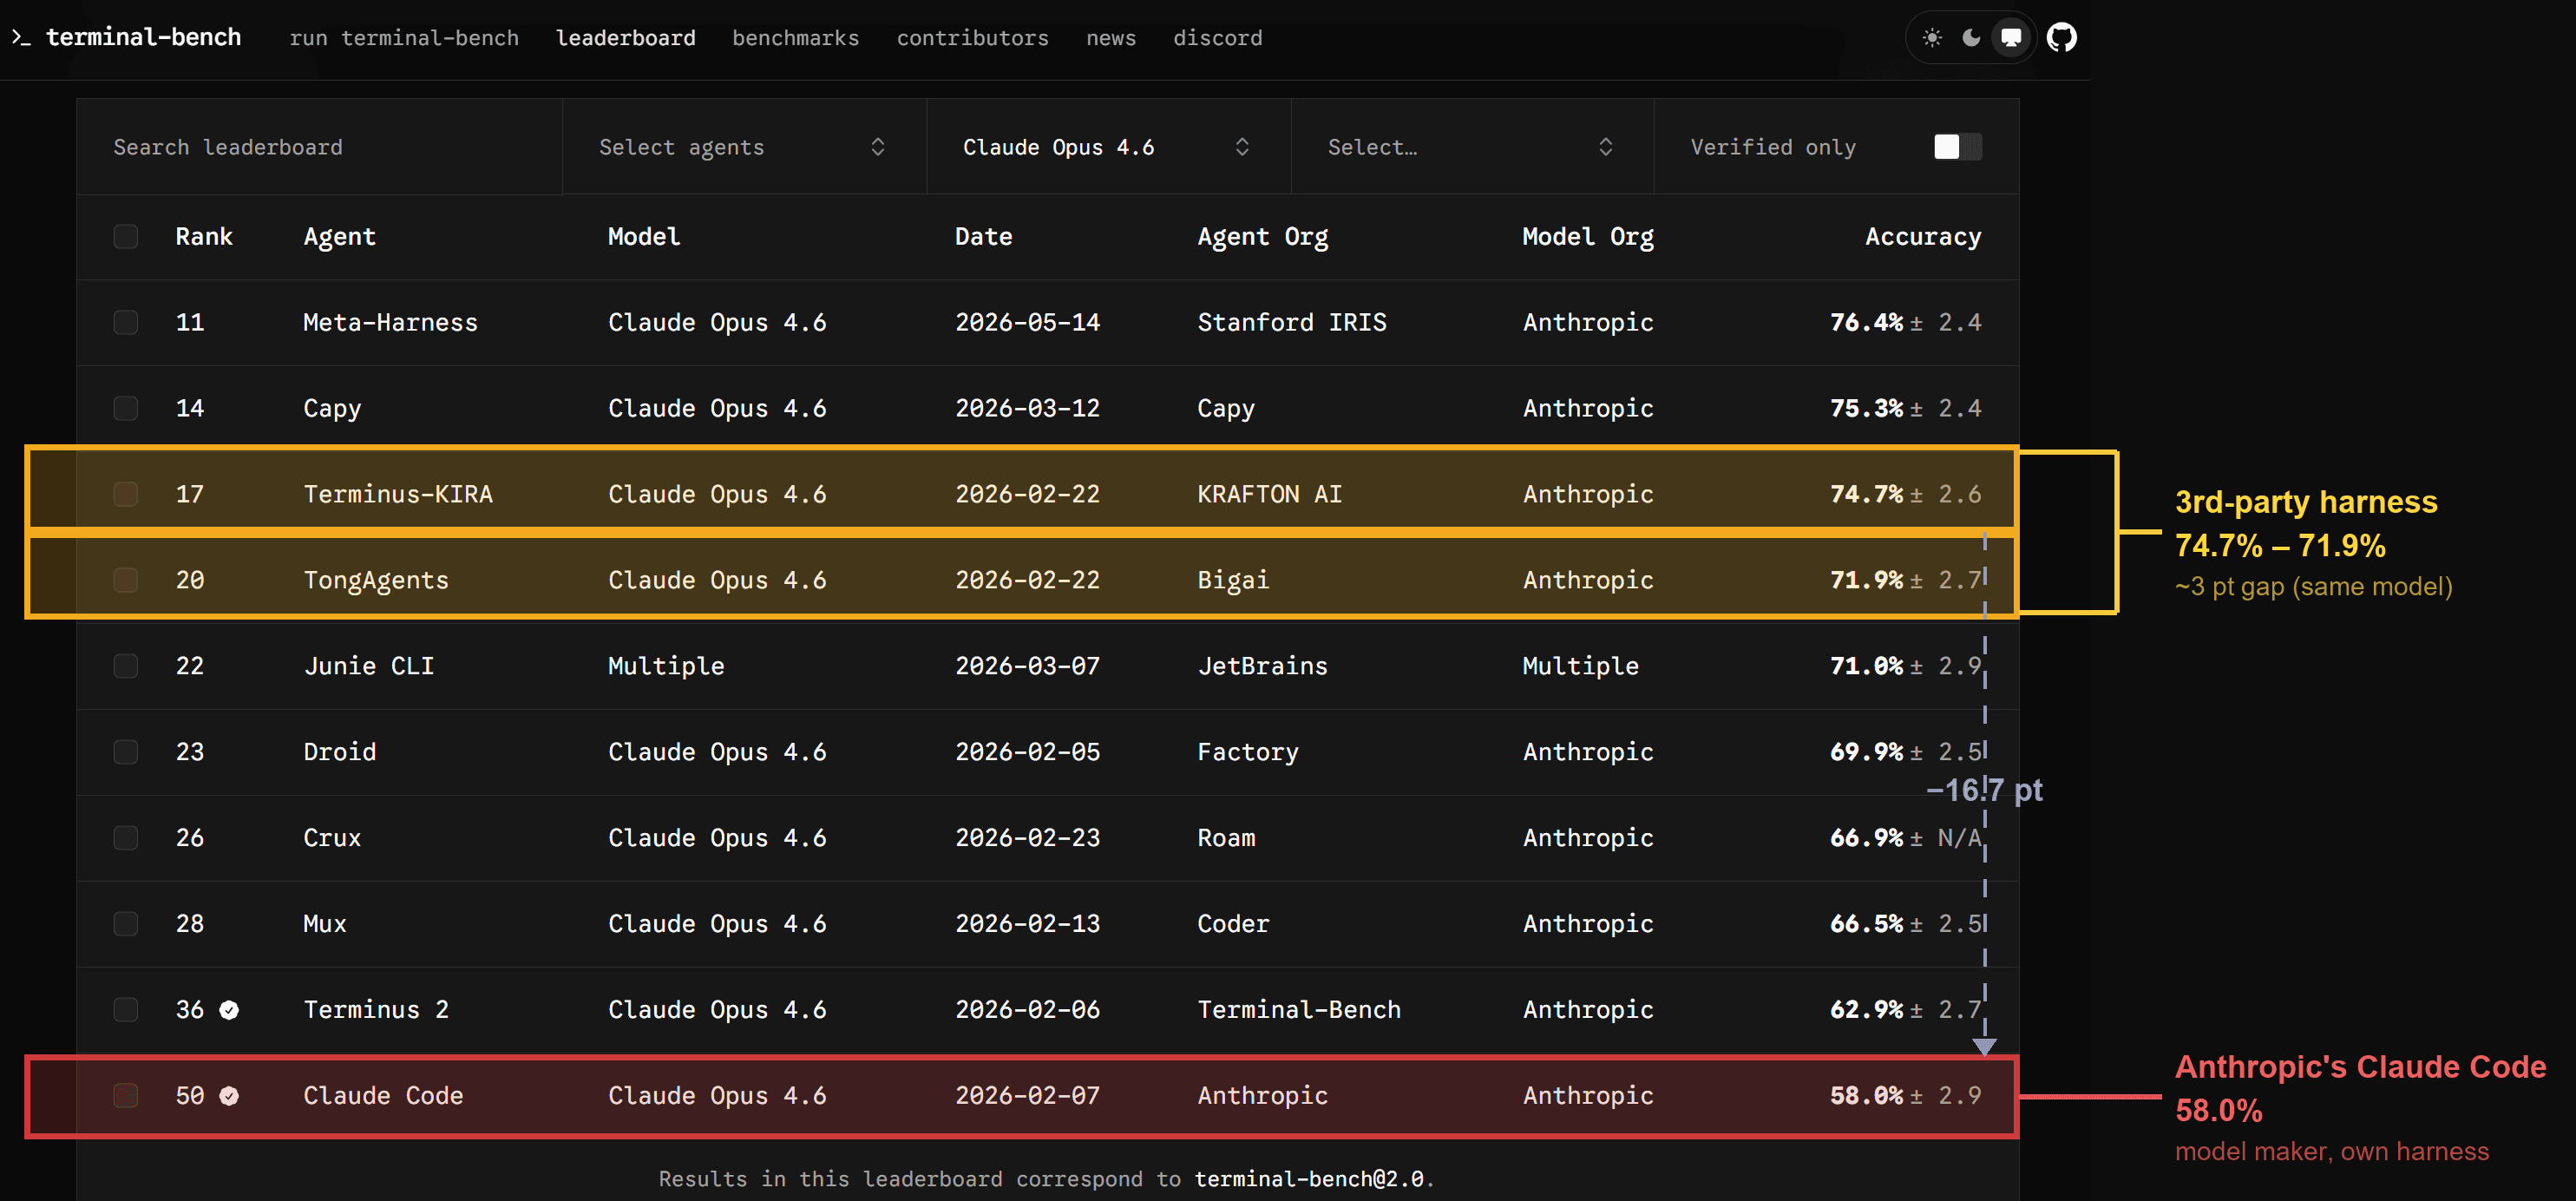
Task: Focus the Search leaderboard field
Action: tap(320, 147)
